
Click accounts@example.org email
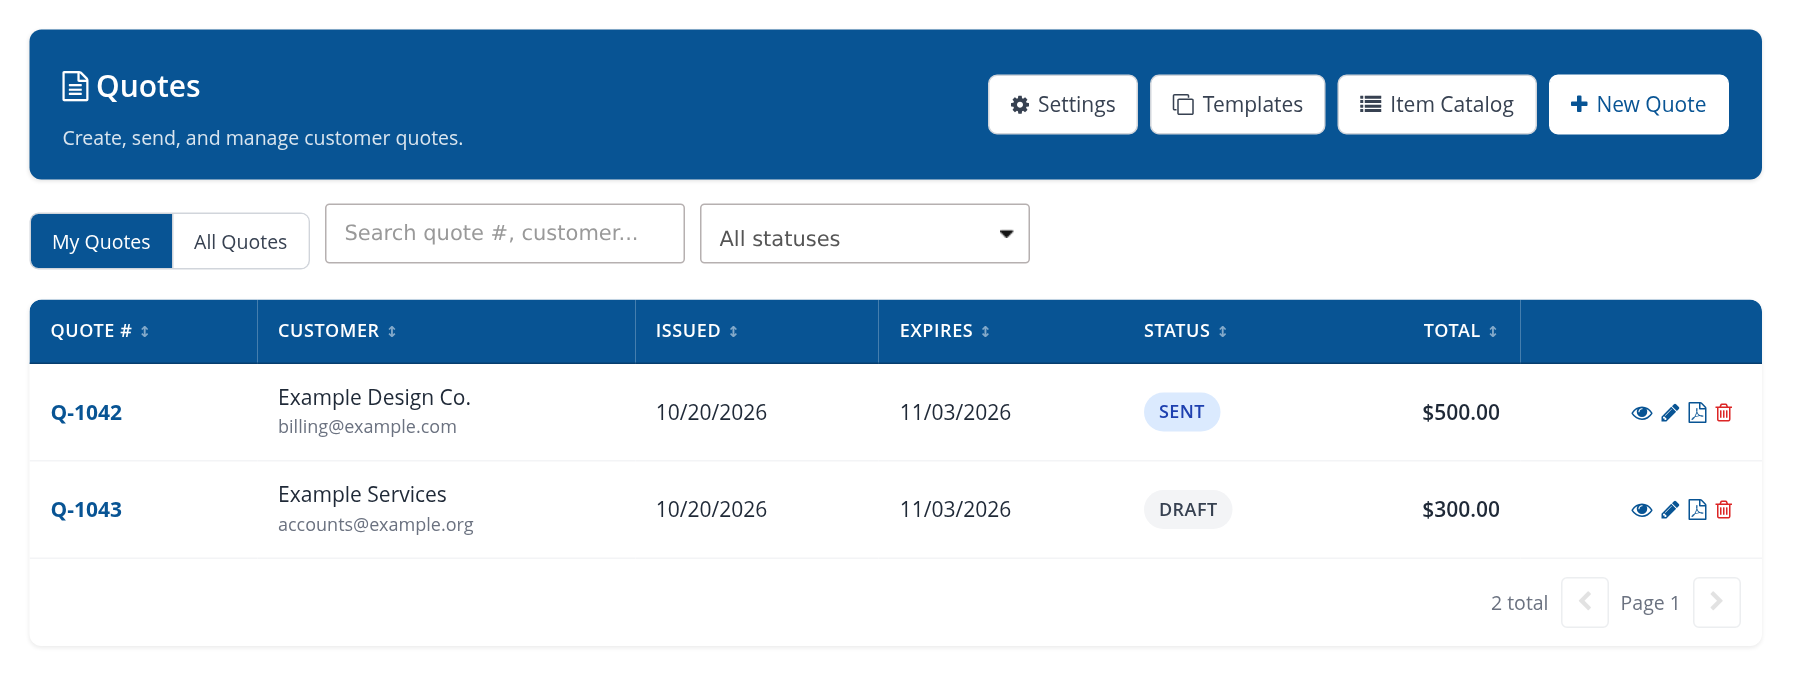pyautogui.click(x=376, y=524)
